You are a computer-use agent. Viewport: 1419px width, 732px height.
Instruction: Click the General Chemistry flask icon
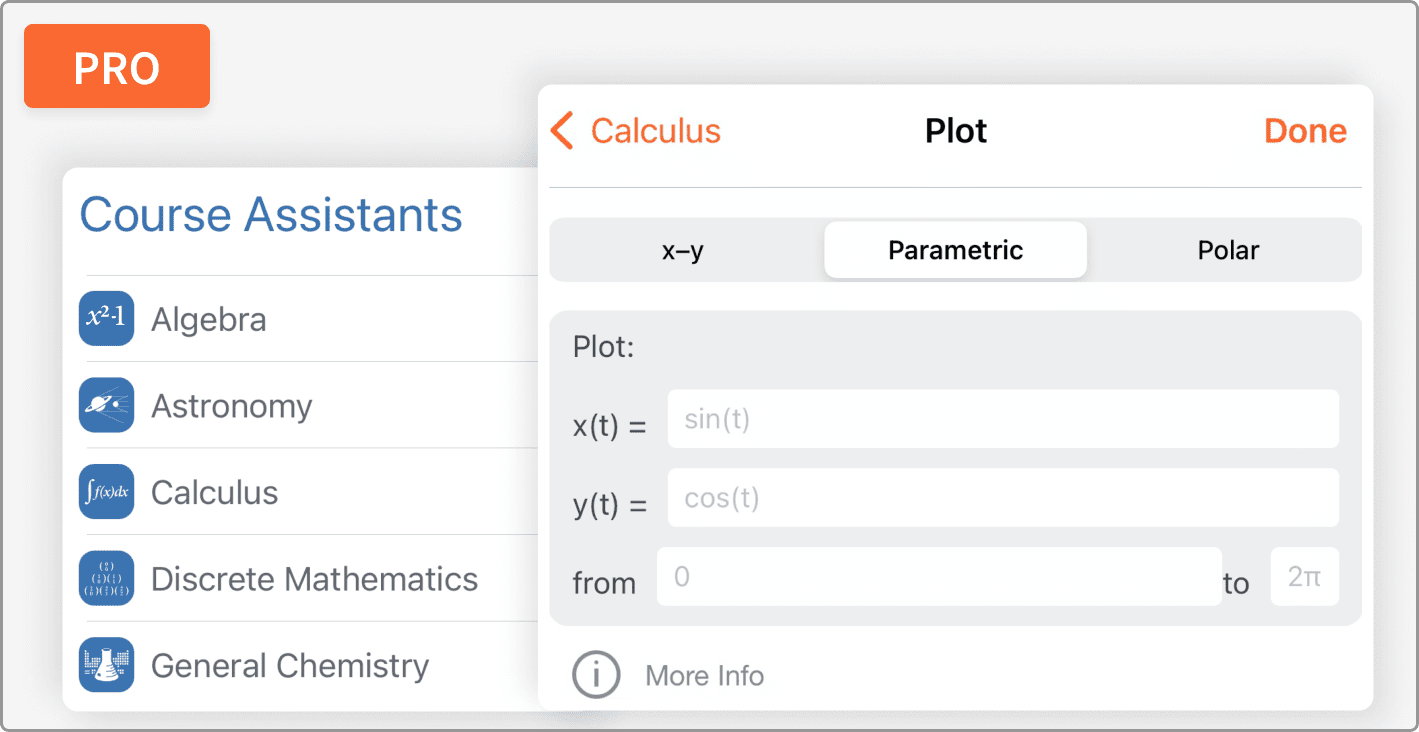point(106,665)
